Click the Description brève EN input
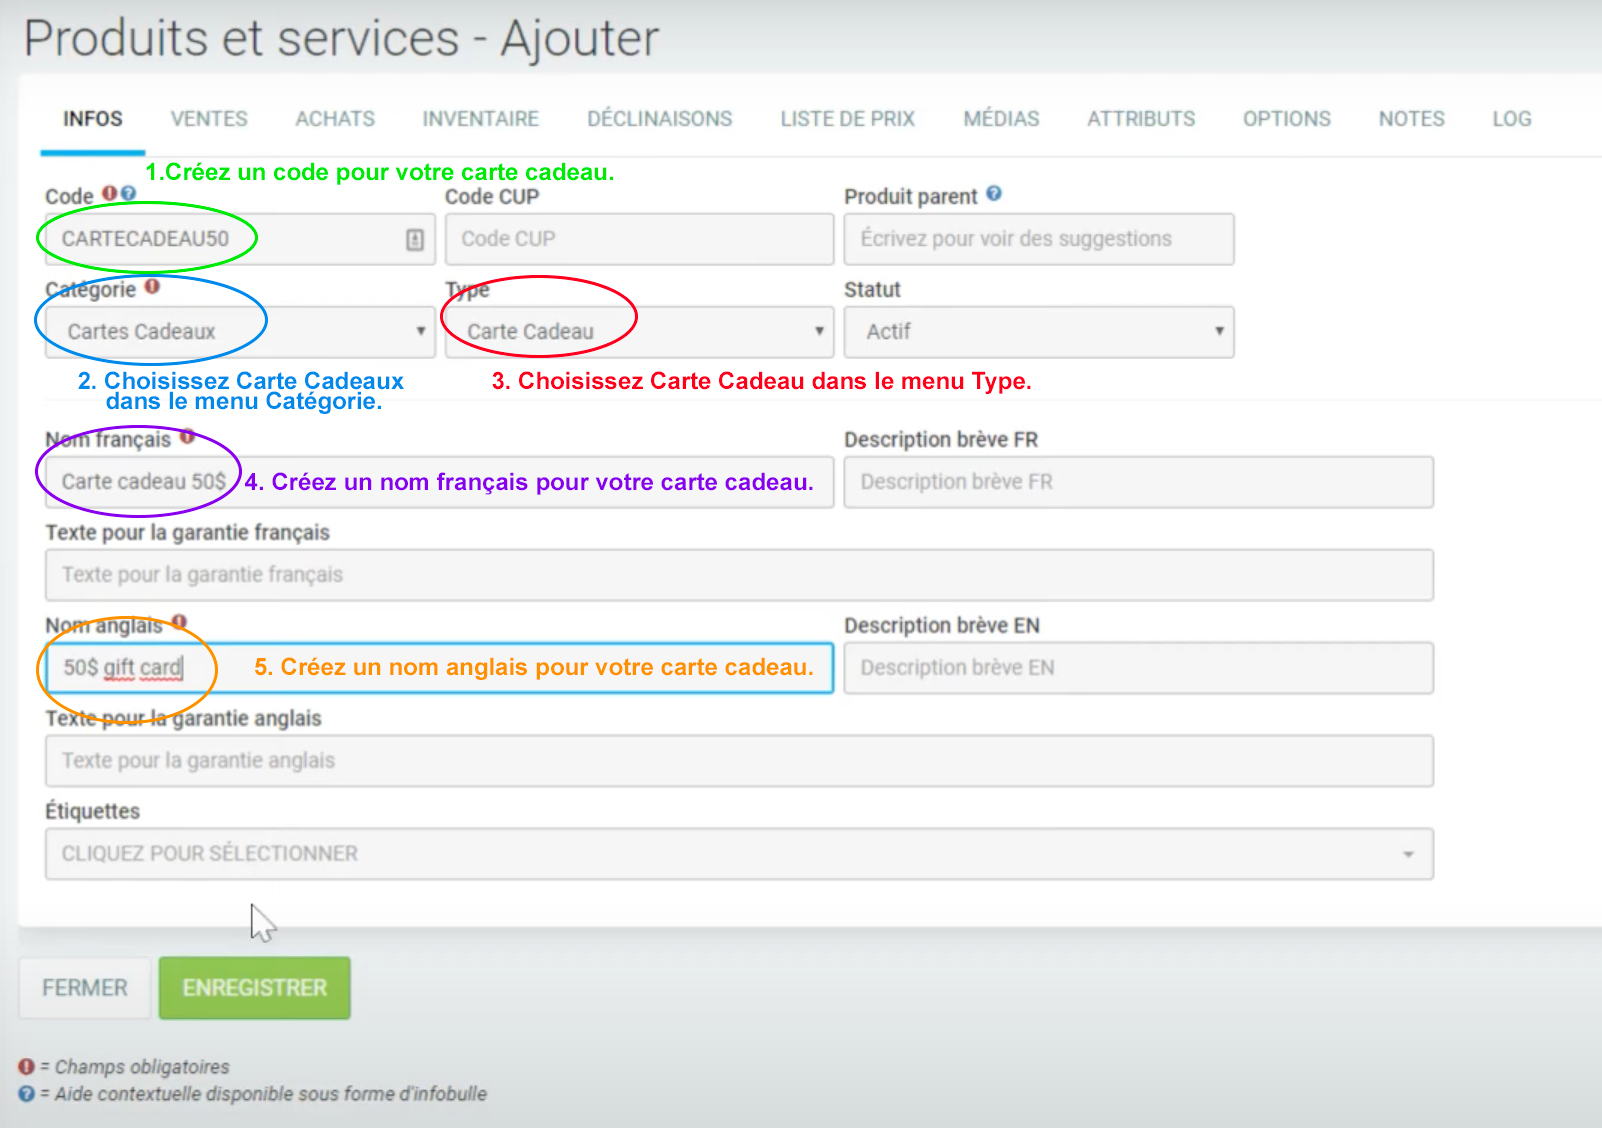 1138,668
